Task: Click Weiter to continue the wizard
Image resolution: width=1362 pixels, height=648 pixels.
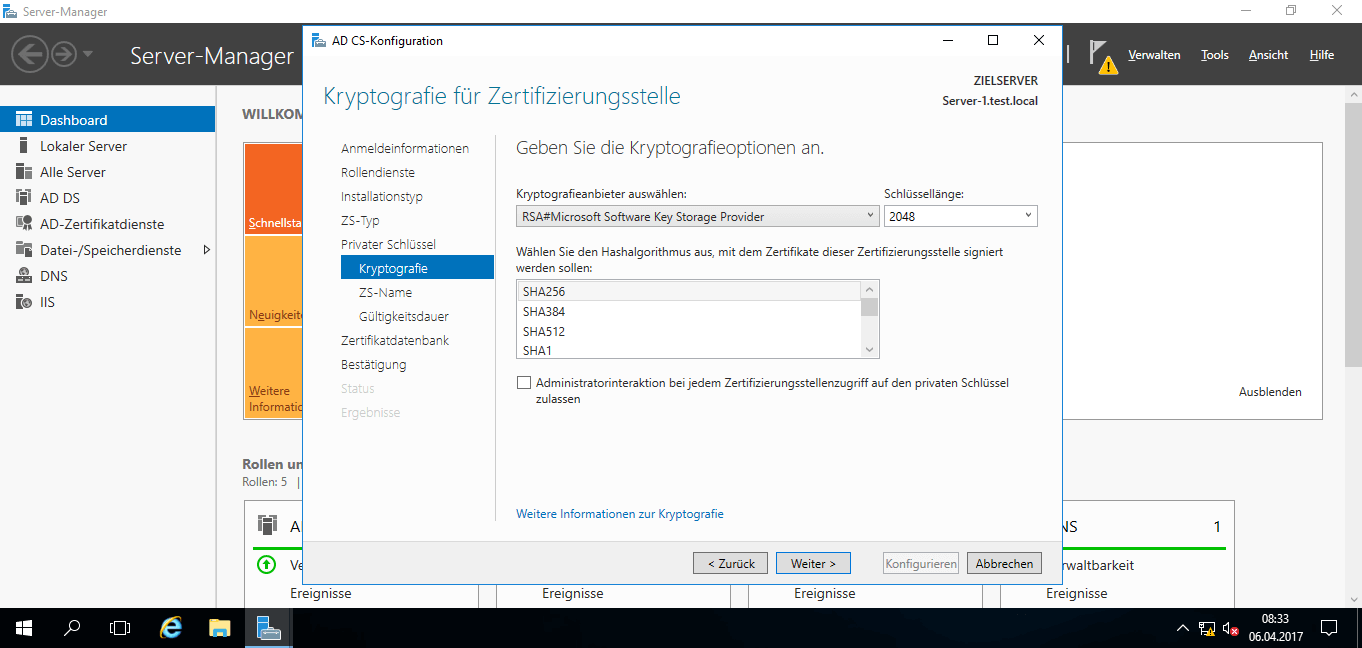Action: pyautogui.click(x=813, y=563)
